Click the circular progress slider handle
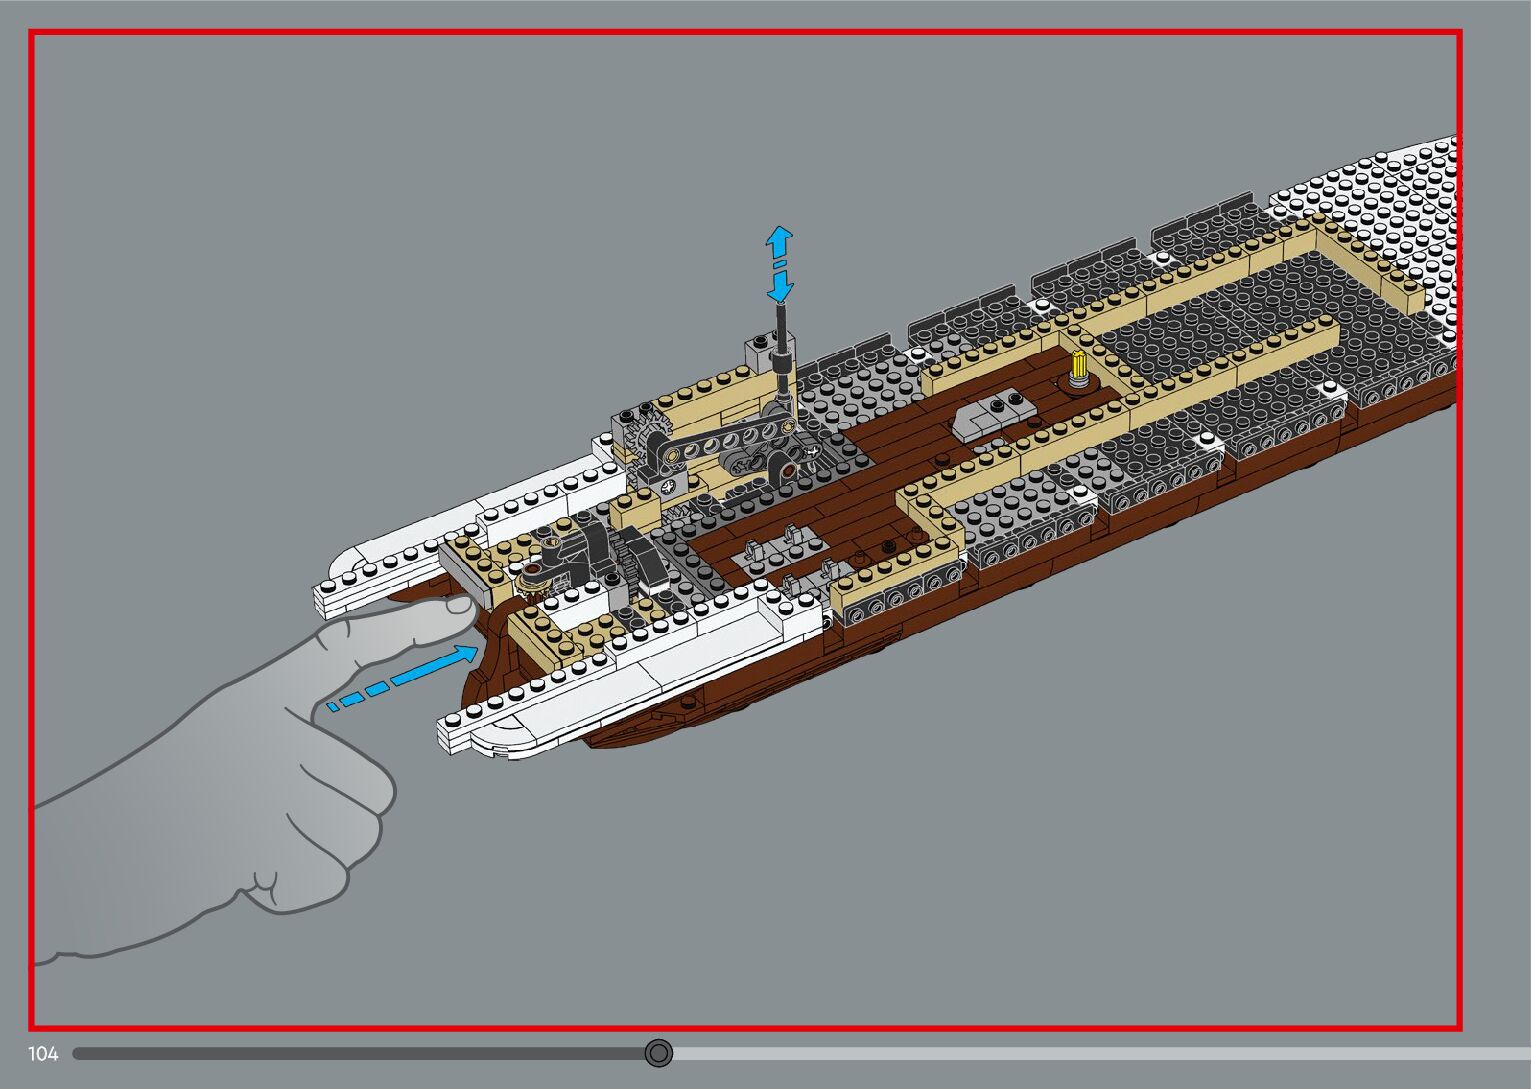Screen dimensions: 1531x1089 coord(658,1053)
